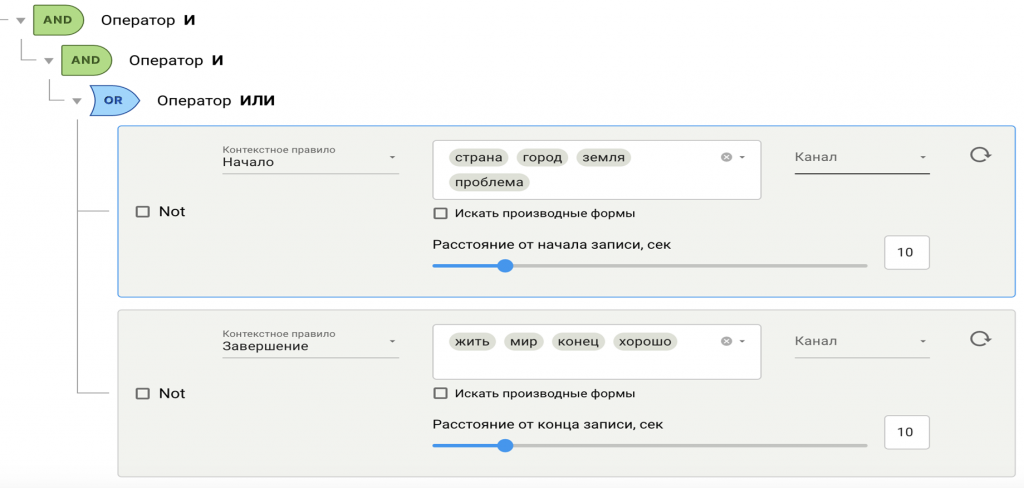
Task: Collapse the Оператор ИЛИ tree node
Action: tap(76, 101)
